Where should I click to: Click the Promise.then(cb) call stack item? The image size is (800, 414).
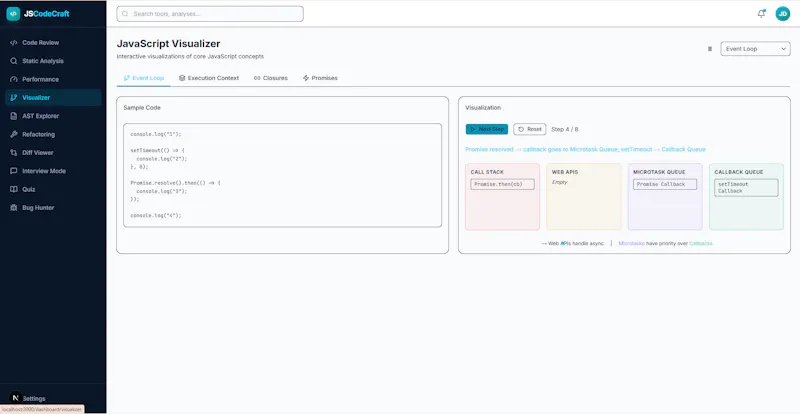(503, 184)
